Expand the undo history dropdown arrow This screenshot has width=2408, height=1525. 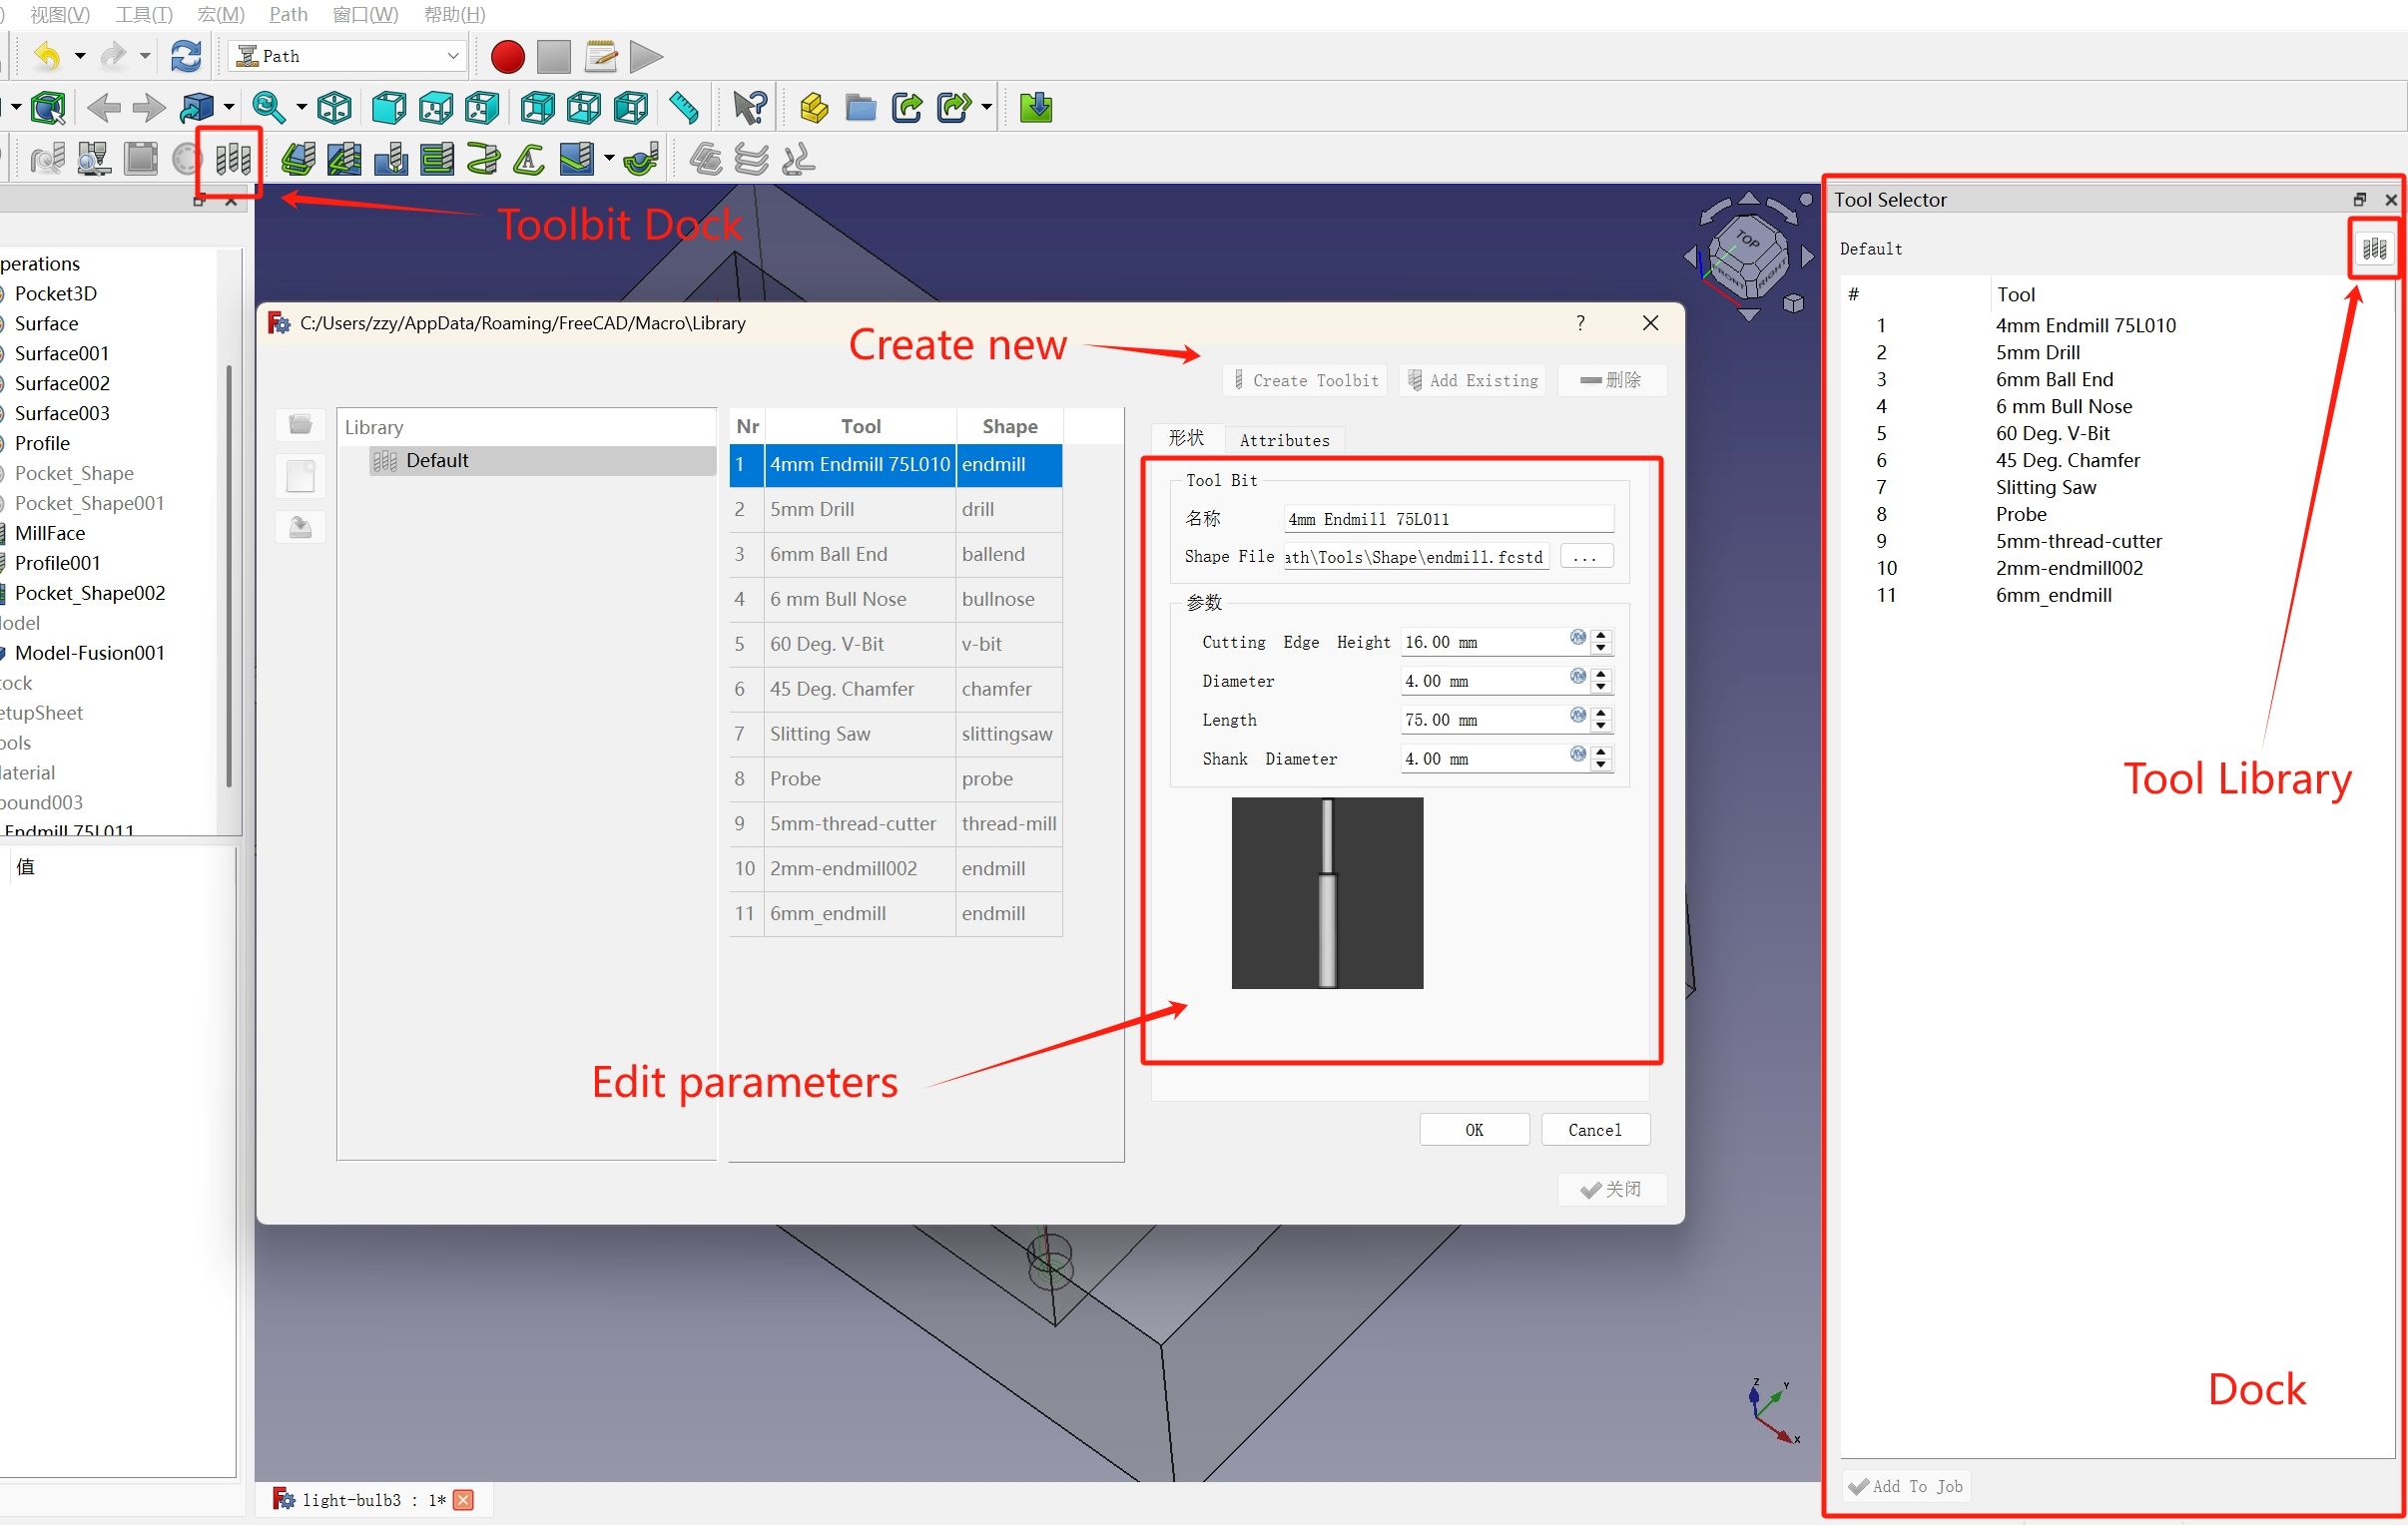pyautogui.click(x=80, y=56)
